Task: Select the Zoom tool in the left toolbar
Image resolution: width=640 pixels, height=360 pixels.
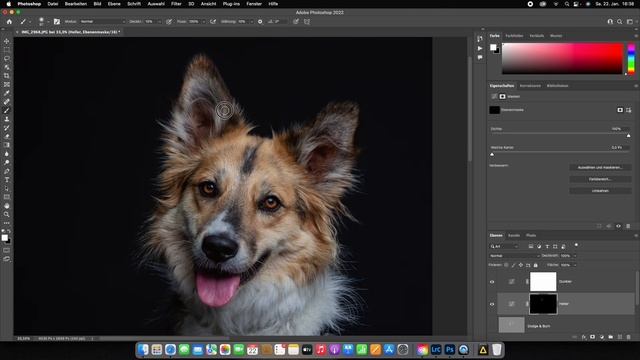Action: pyautogui.click(x=7, y=214)
